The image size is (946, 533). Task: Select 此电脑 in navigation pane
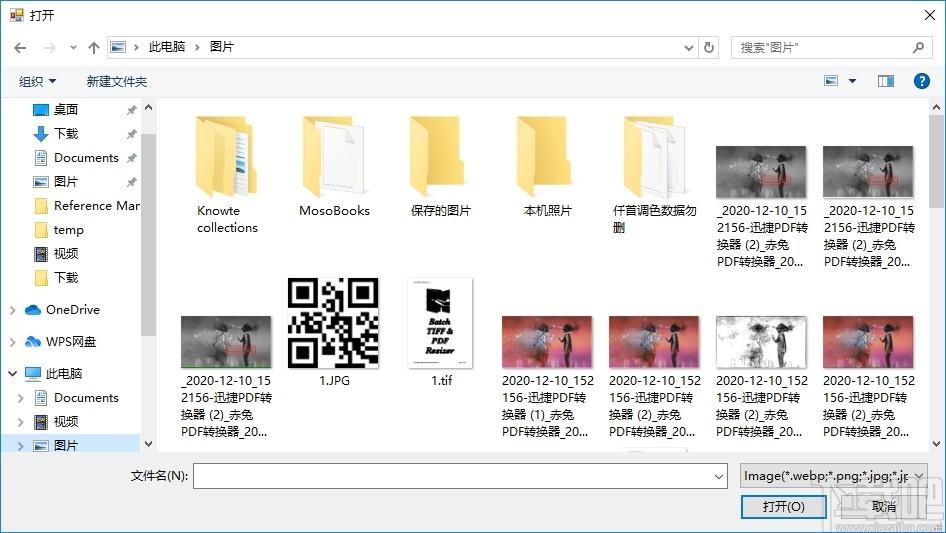tap(63, 374)
